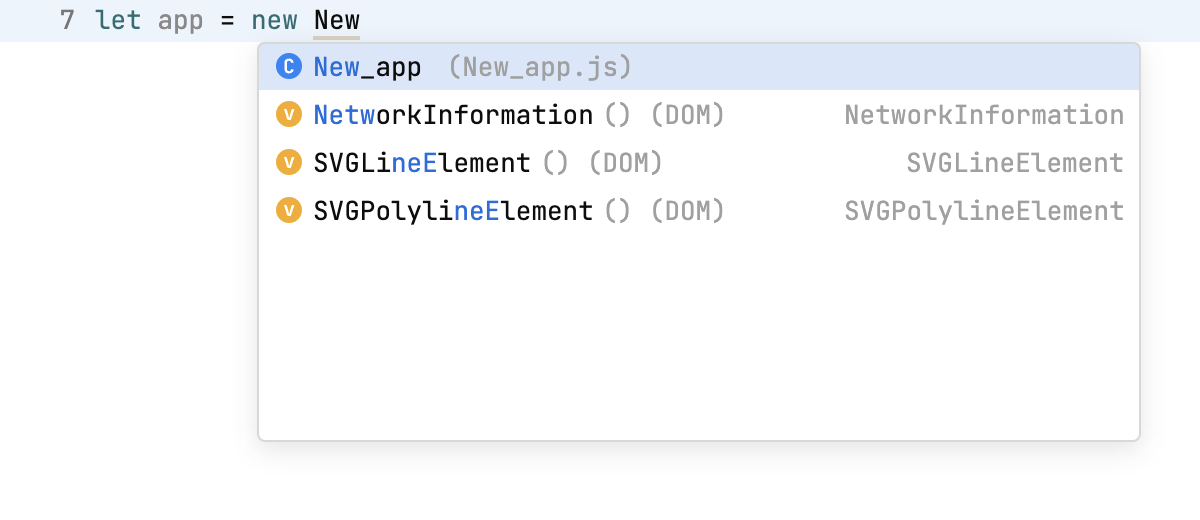Click the right-aligned SVGLineElement type label

[1015, 163]
